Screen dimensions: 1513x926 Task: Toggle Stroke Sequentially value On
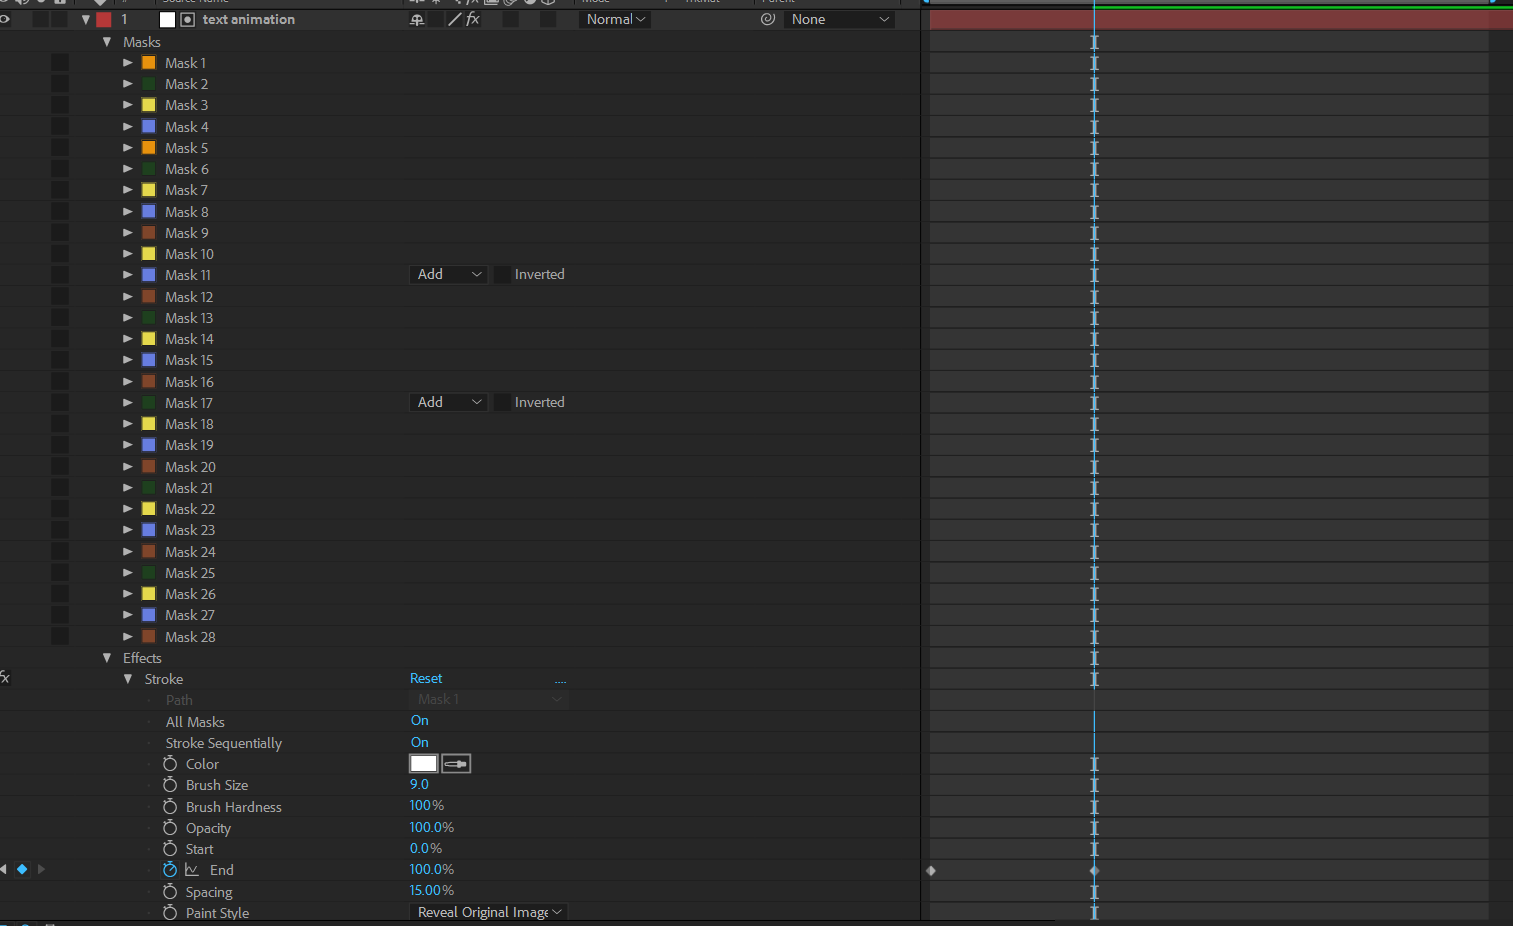pos(419,742)
